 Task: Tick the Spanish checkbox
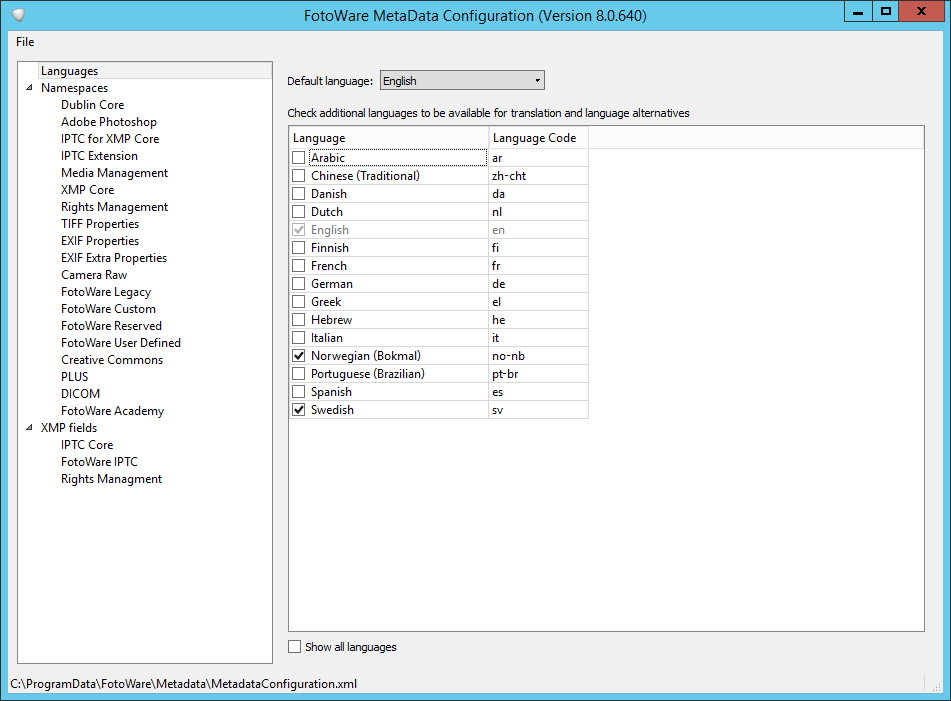pyautogui.click(x=298, y=392)
